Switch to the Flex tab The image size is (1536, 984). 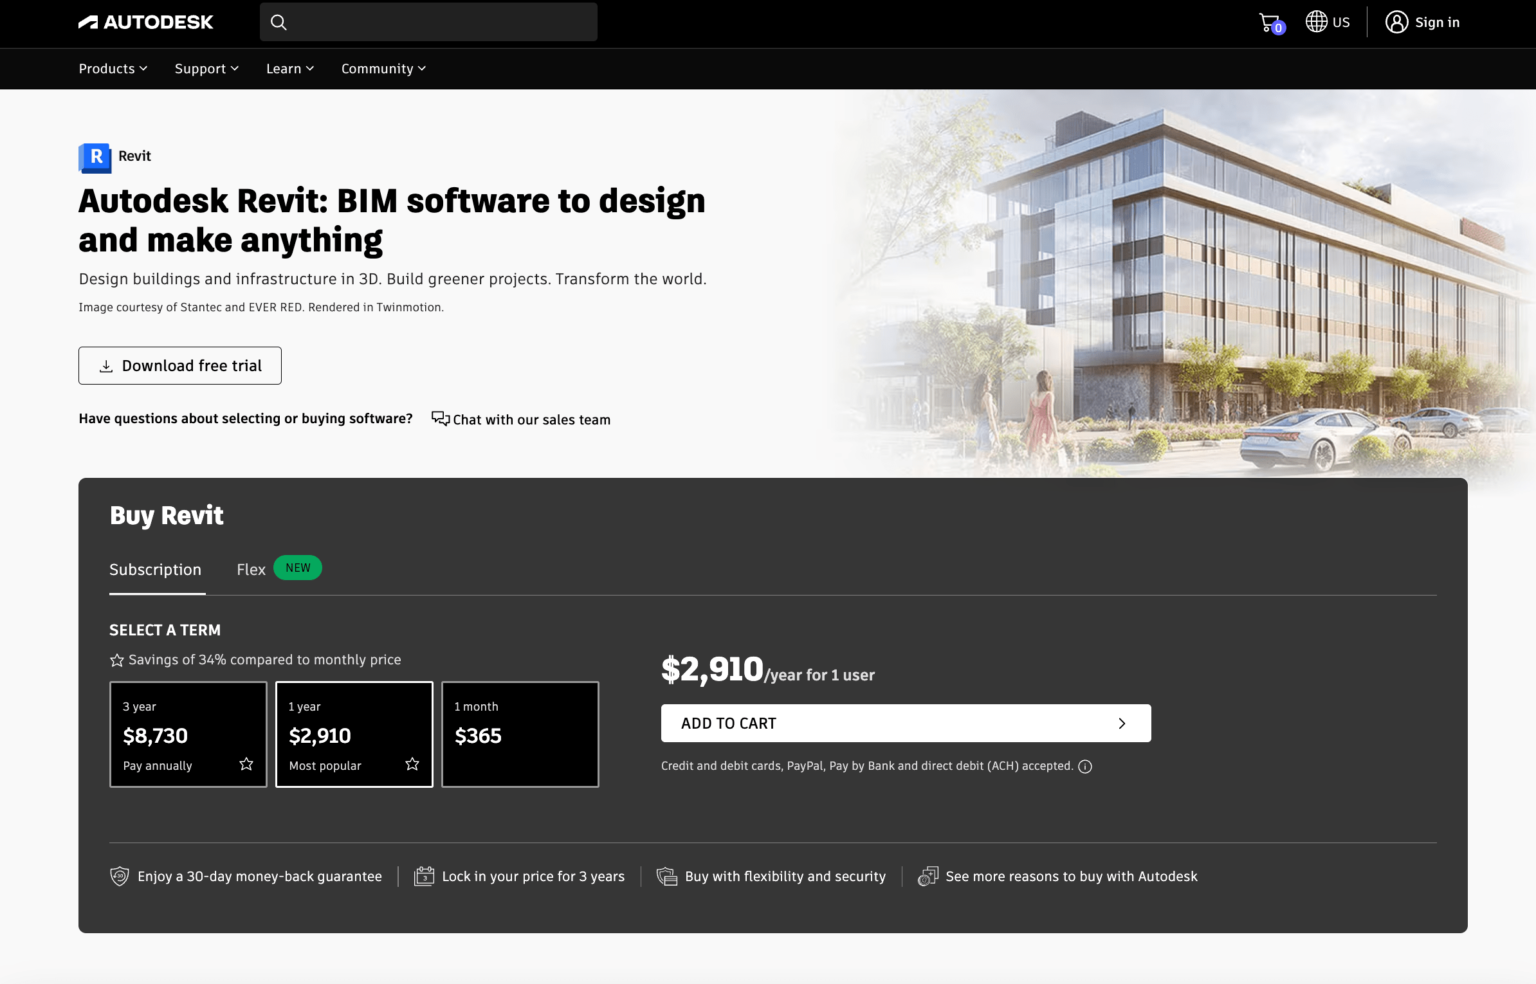pos(250,569)
